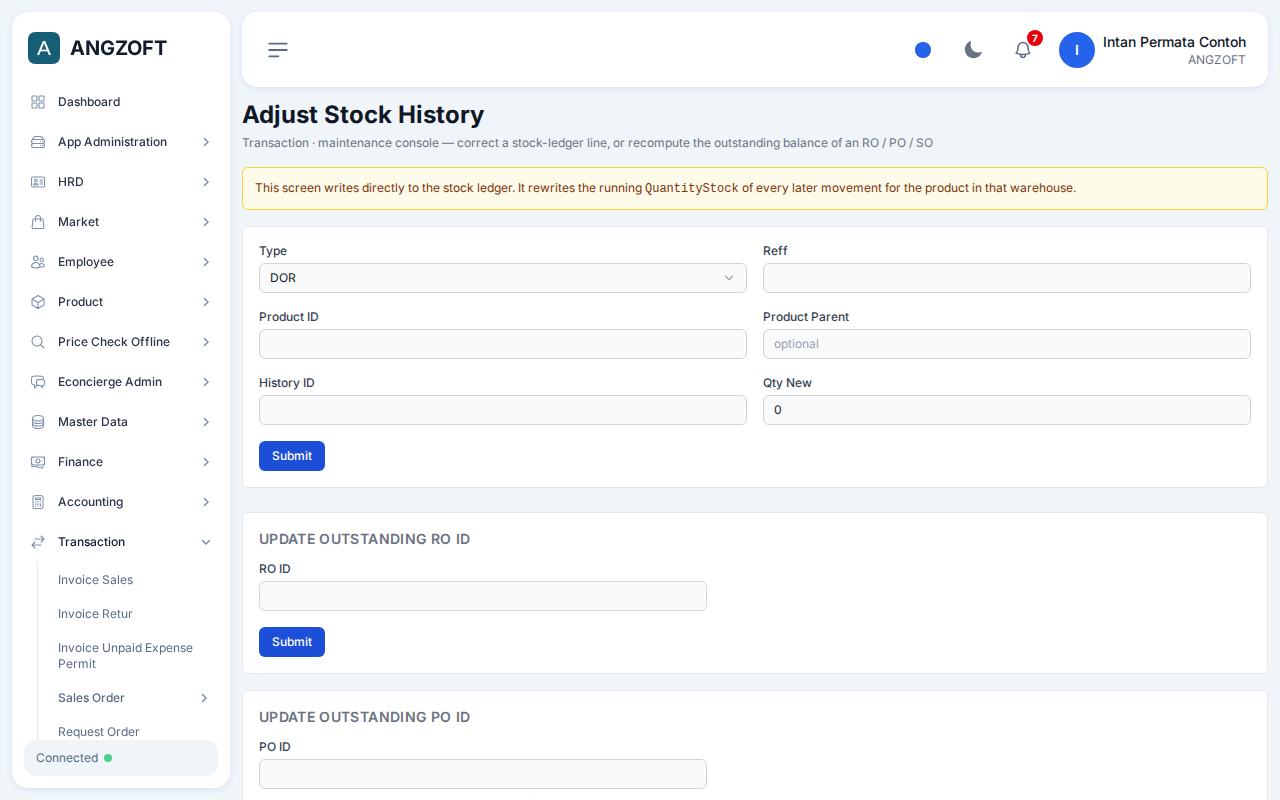Screen dimensions: 1280x800
Task: Expand the App Administration submenu chevron
Action: coord(206,142)
